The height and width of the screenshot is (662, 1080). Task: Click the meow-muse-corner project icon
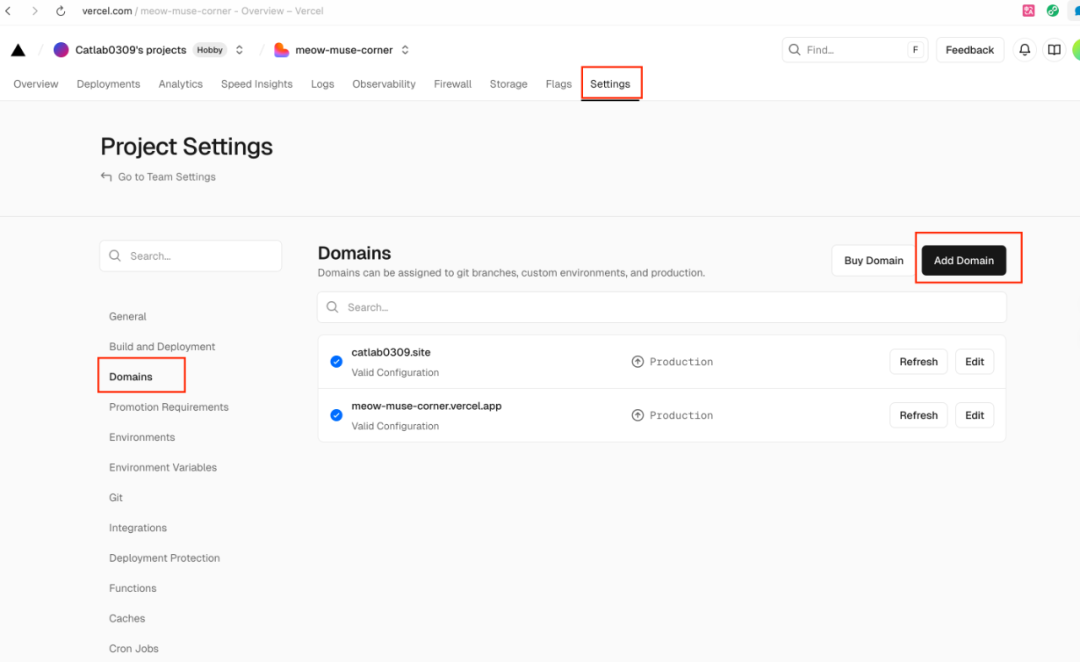point(281,50)
